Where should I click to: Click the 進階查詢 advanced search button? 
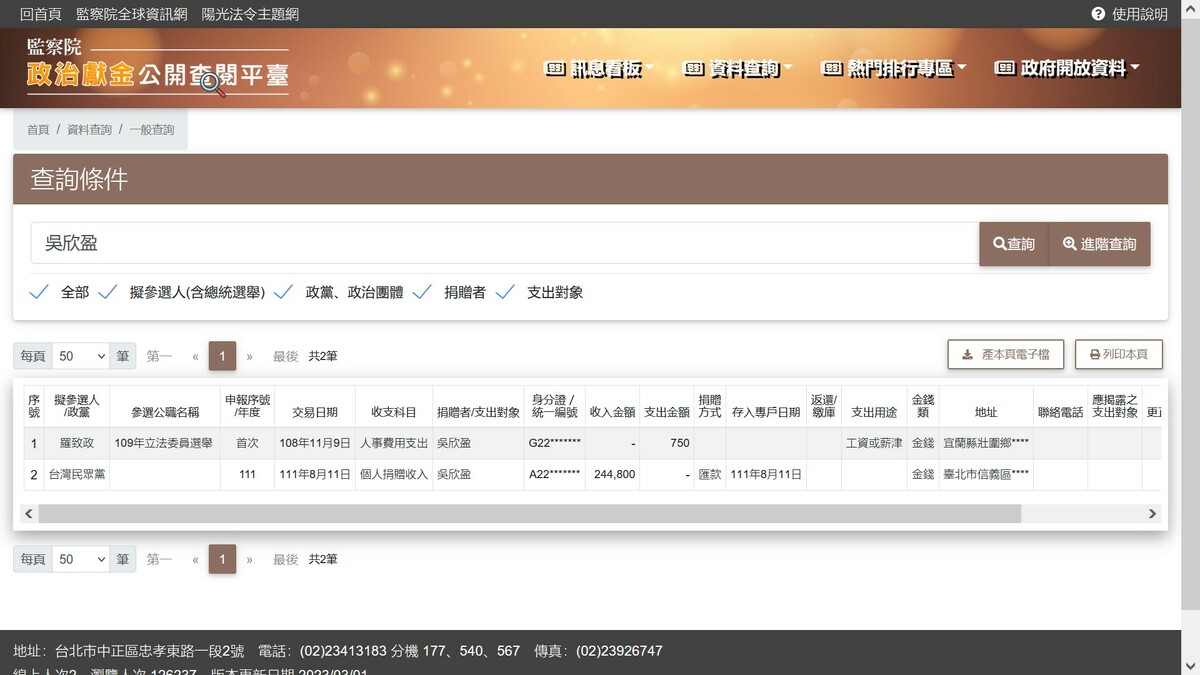tap(1100, 244)
